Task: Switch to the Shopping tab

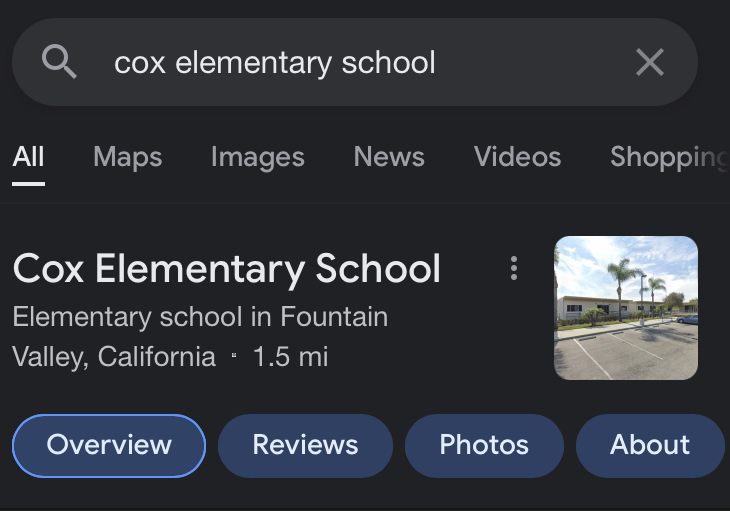Action: (x=668, y=157)
